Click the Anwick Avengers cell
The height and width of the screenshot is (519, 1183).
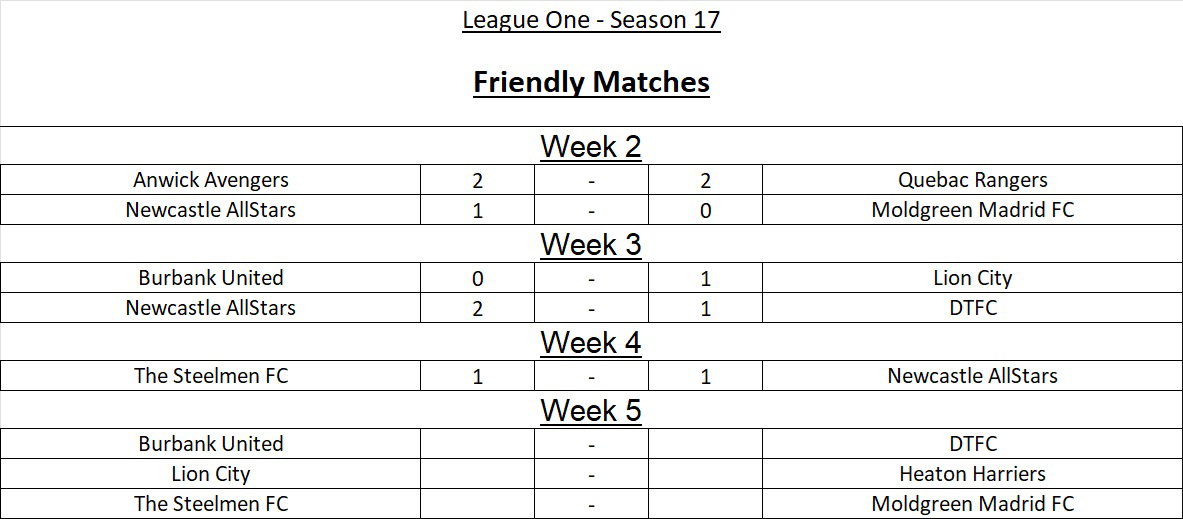(210, 180)
